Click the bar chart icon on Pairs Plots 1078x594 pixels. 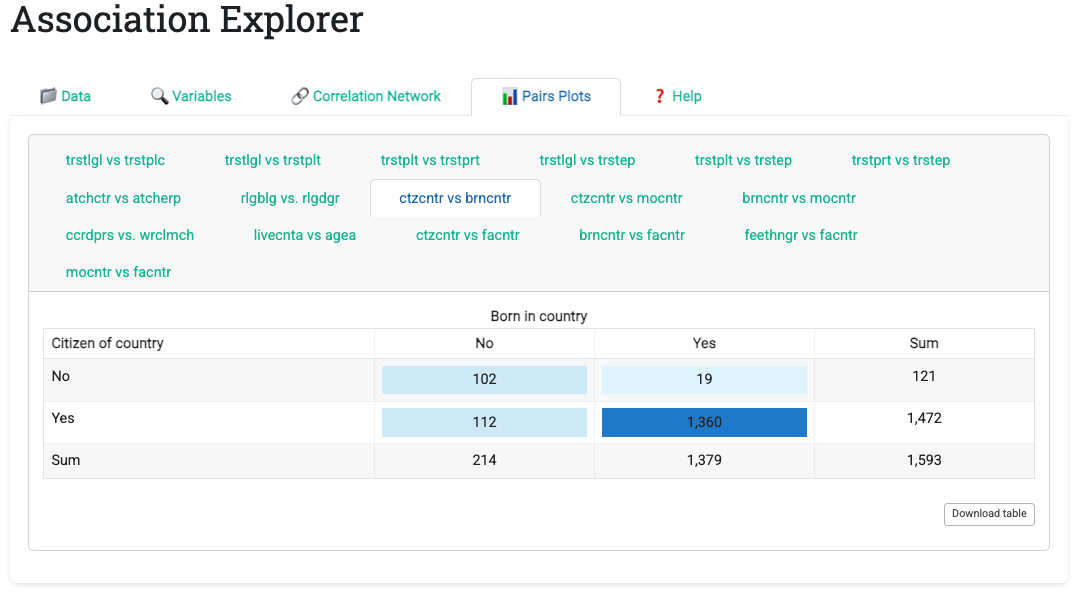510,96
